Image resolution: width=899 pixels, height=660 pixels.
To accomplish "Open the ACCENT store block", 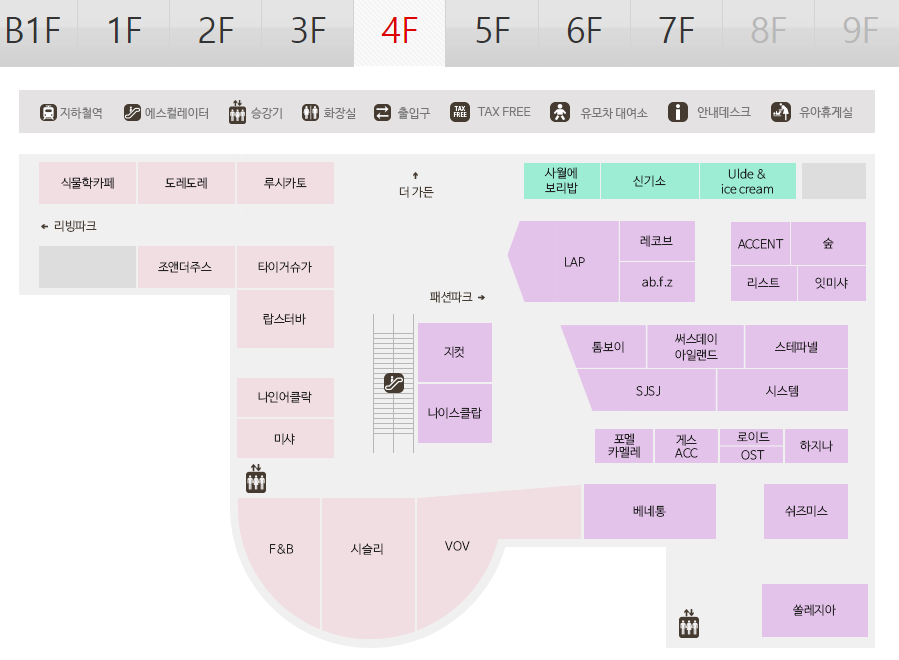I will tap(760, 244).
